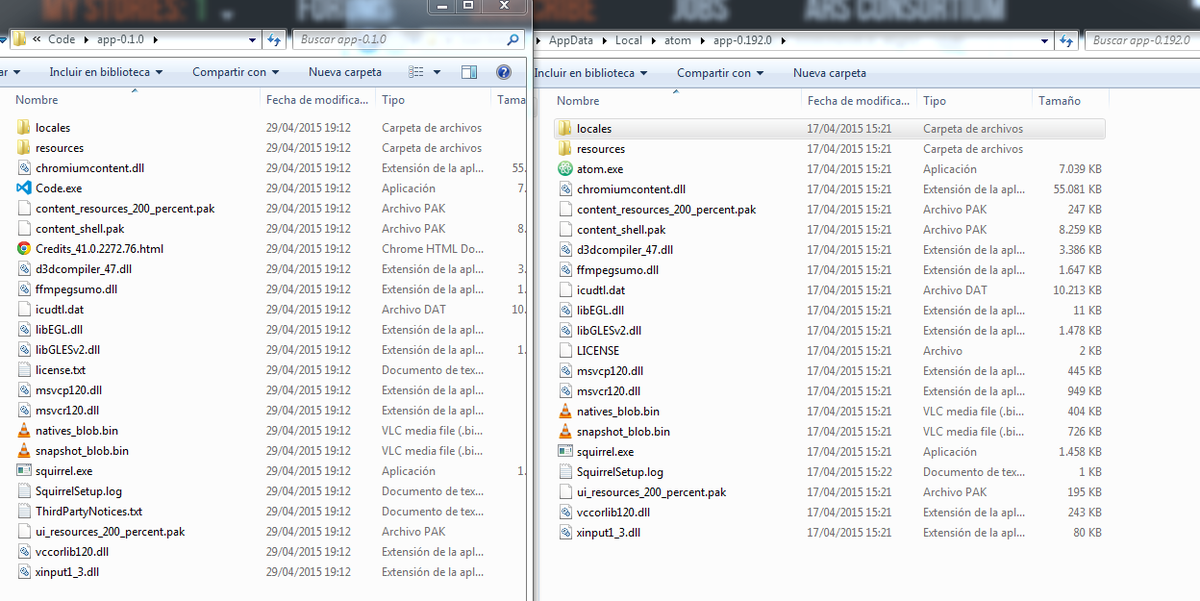Navigate to Code in the breadcrumb path

pyautogui.click(x=62, y=40)
